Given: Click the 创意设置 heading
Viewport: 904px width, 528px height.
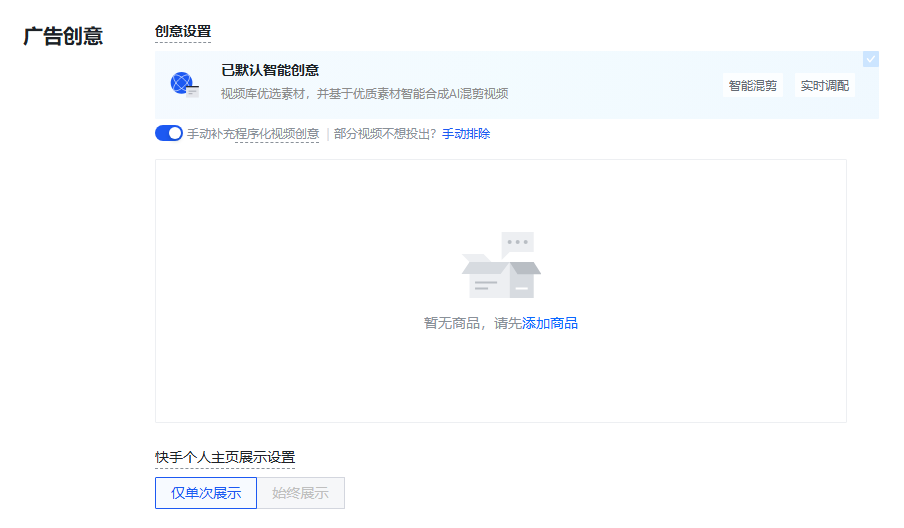Looking at the screenshot, I should pyautogui.click(x=183, y=32).
